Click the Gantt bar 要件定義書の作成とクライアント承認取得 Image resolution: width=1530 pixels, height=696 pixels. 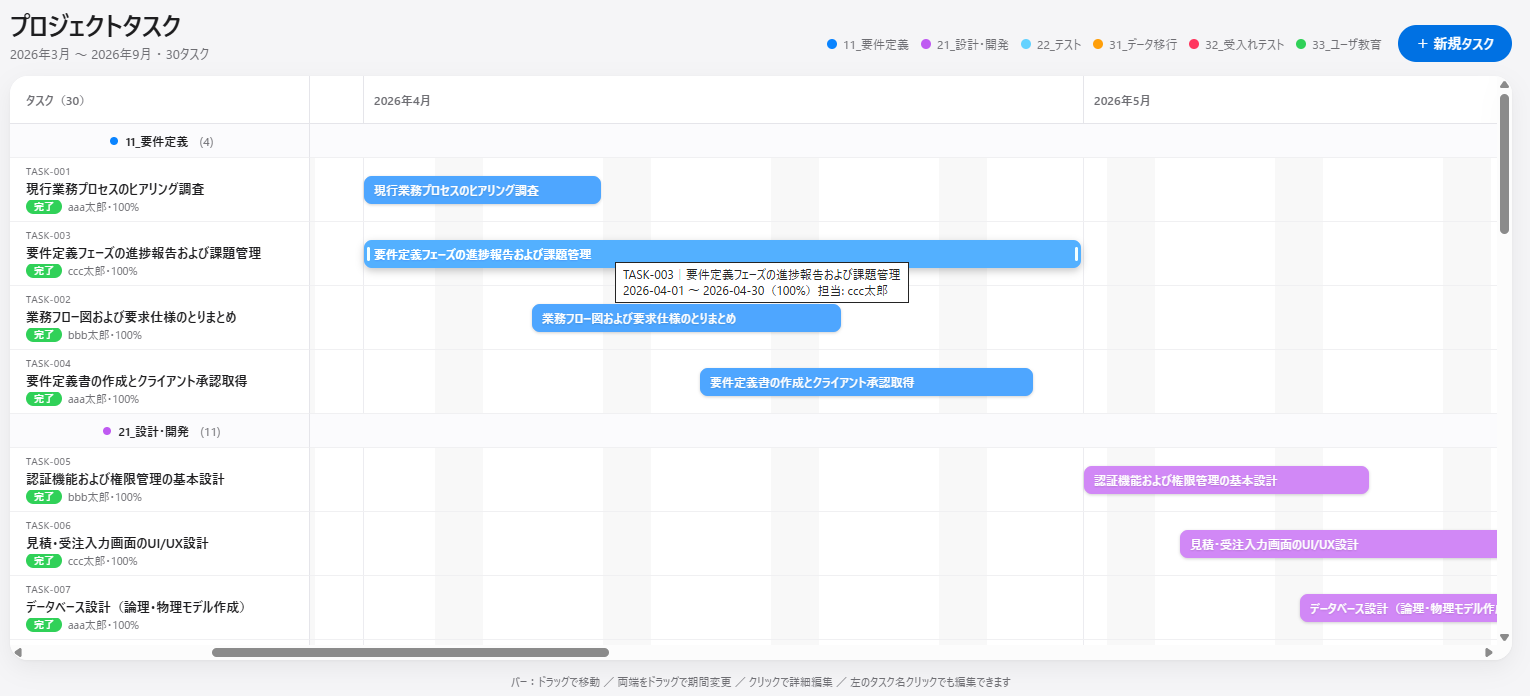[866, 382]
